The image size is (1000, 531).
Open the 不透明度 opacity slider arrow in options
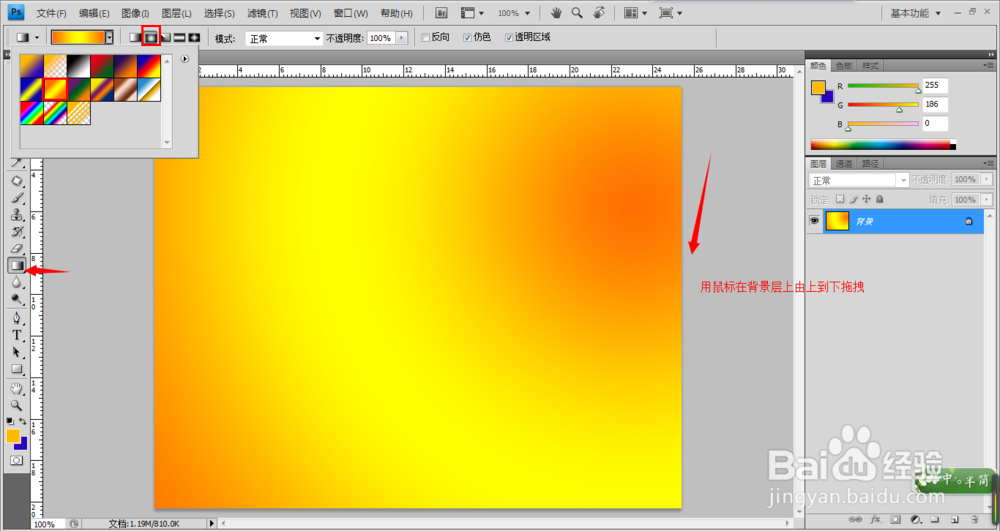(x=401, y=38)
